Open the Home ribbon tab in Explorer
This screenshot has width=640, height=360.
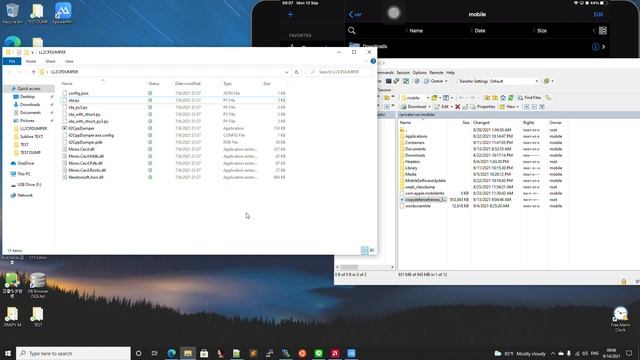31,61
